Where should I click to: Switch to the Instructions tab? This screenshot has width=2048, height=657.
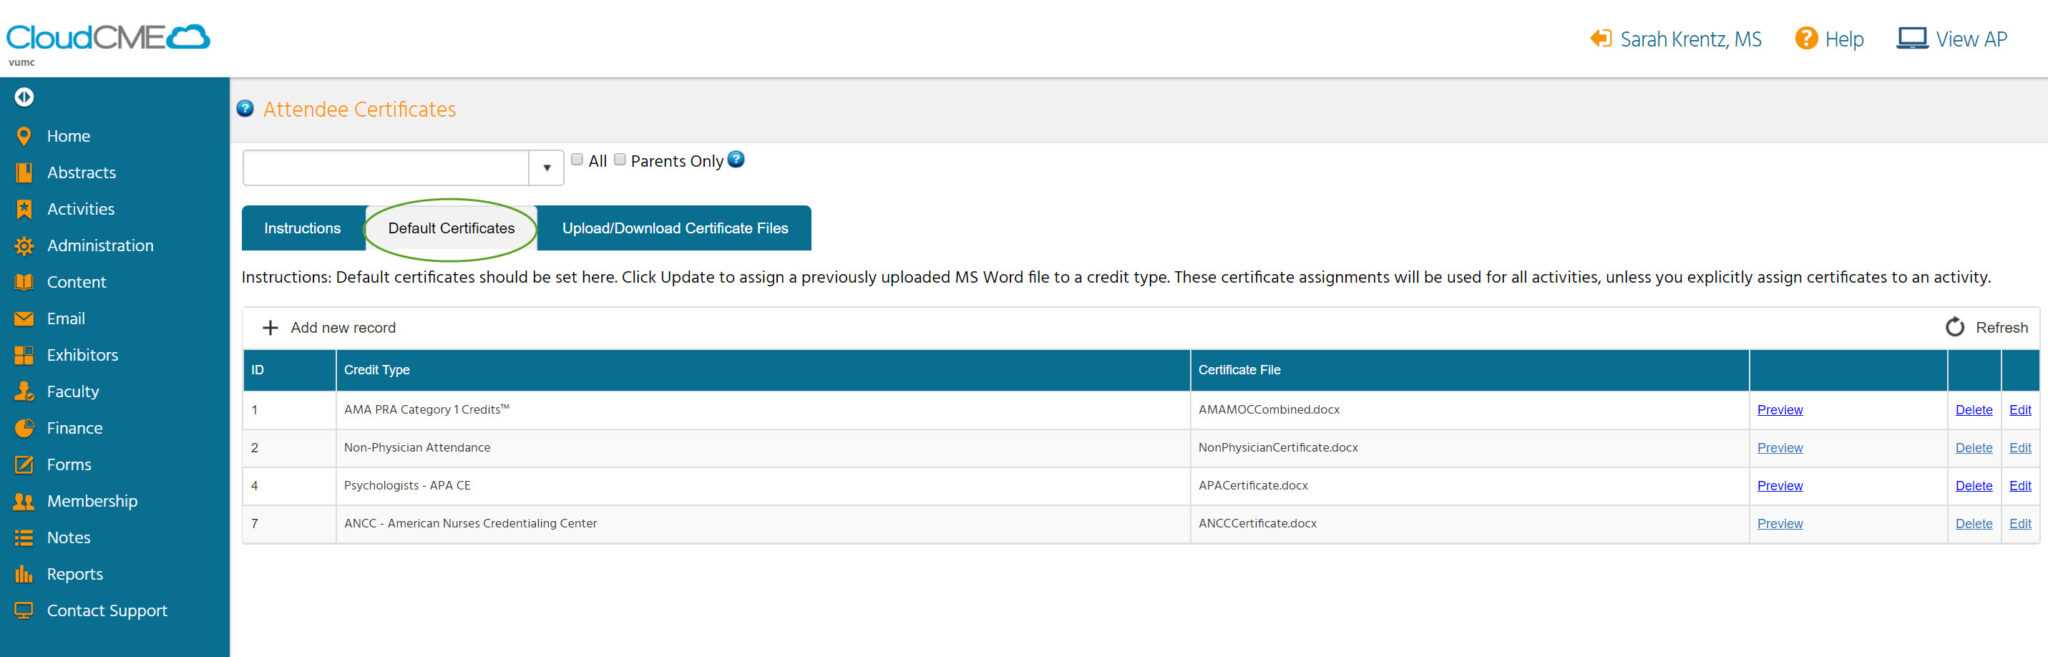(301, 228)
